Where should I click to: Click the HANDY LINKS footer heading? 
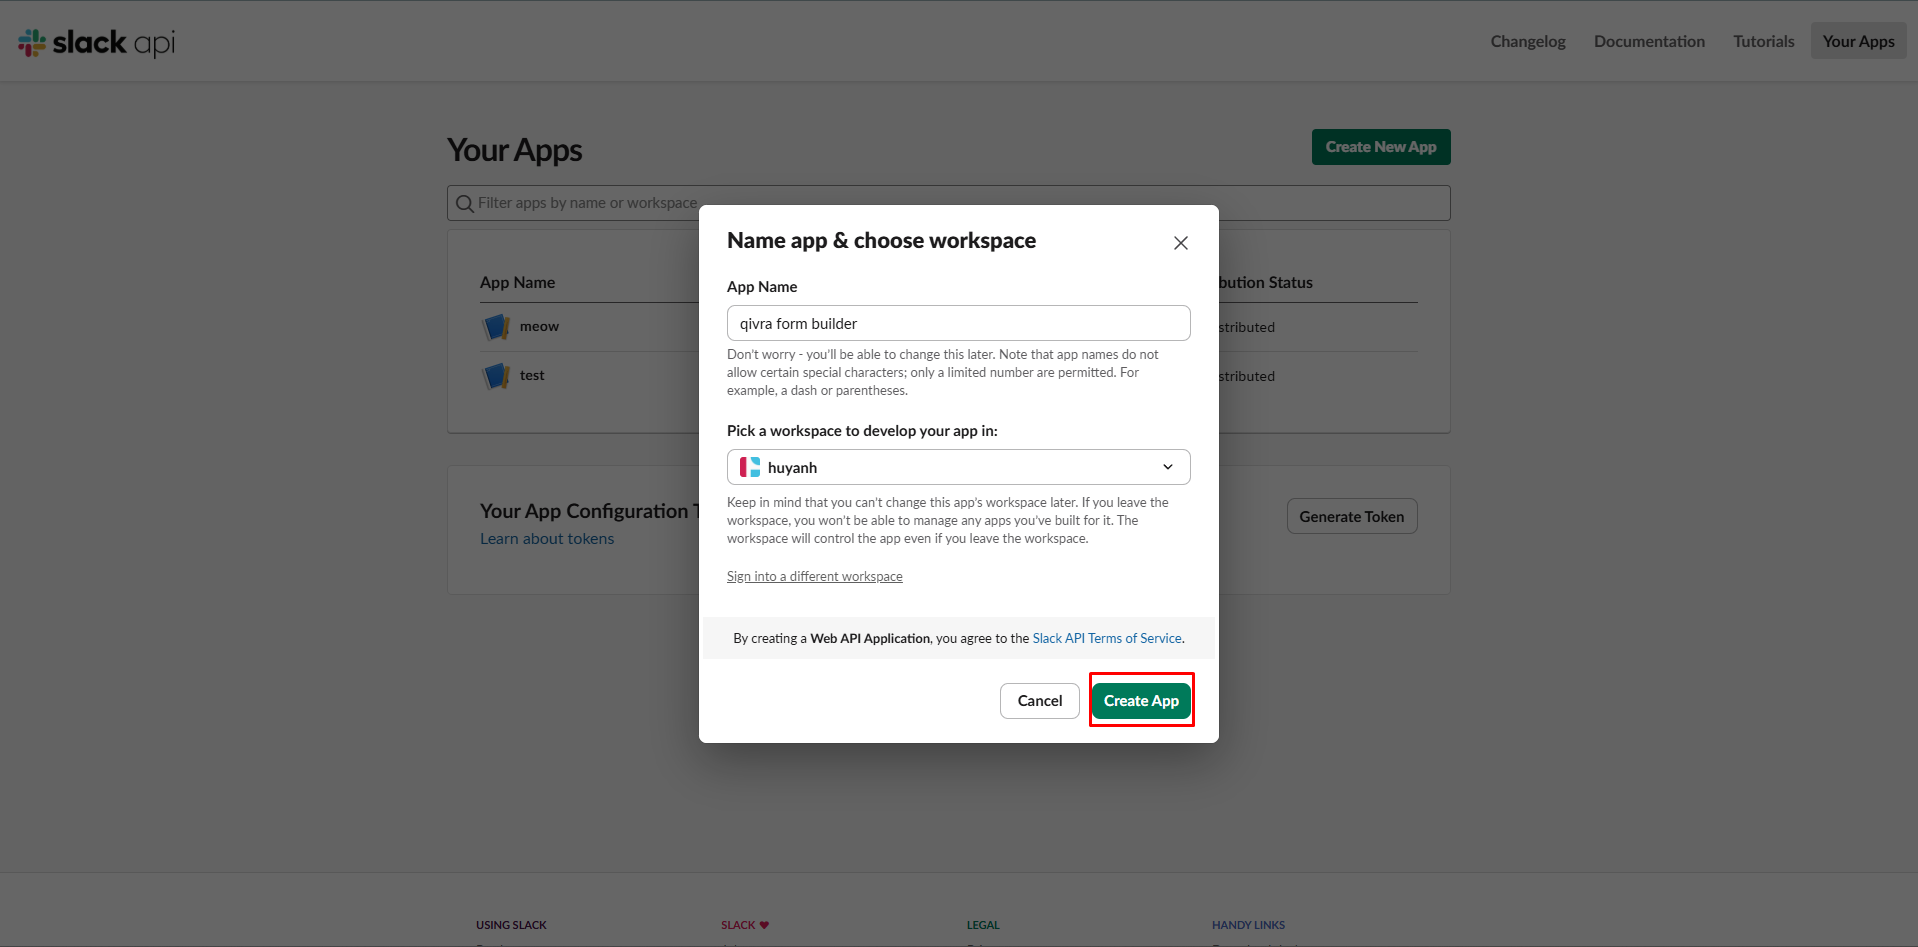coord(1248,925)
